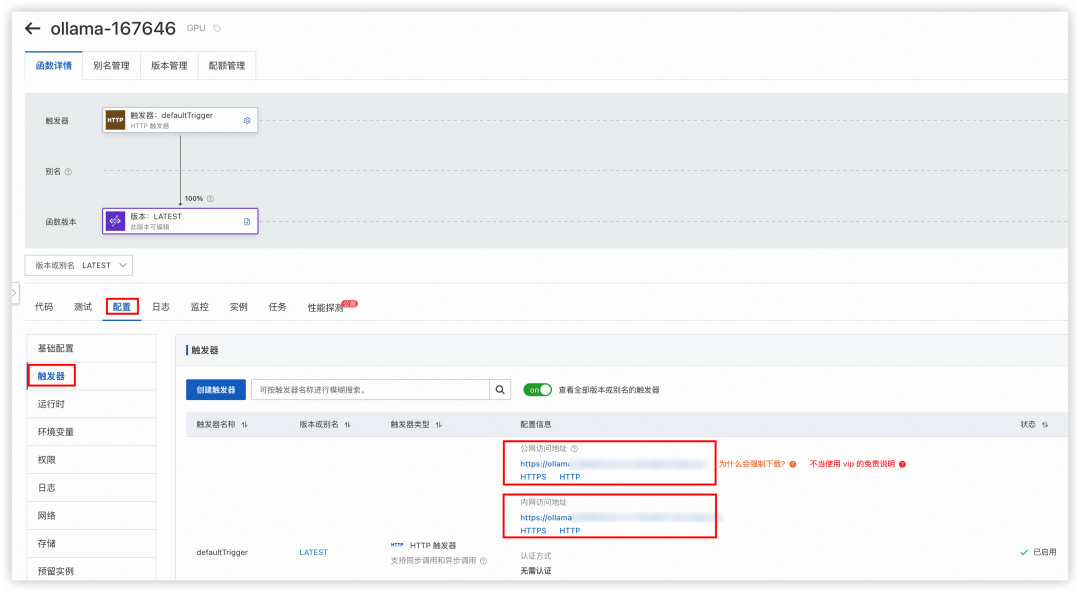This screenshot has width=1080, height=592.
Task: Focus the trigger name search field
Action: (371, 389)
